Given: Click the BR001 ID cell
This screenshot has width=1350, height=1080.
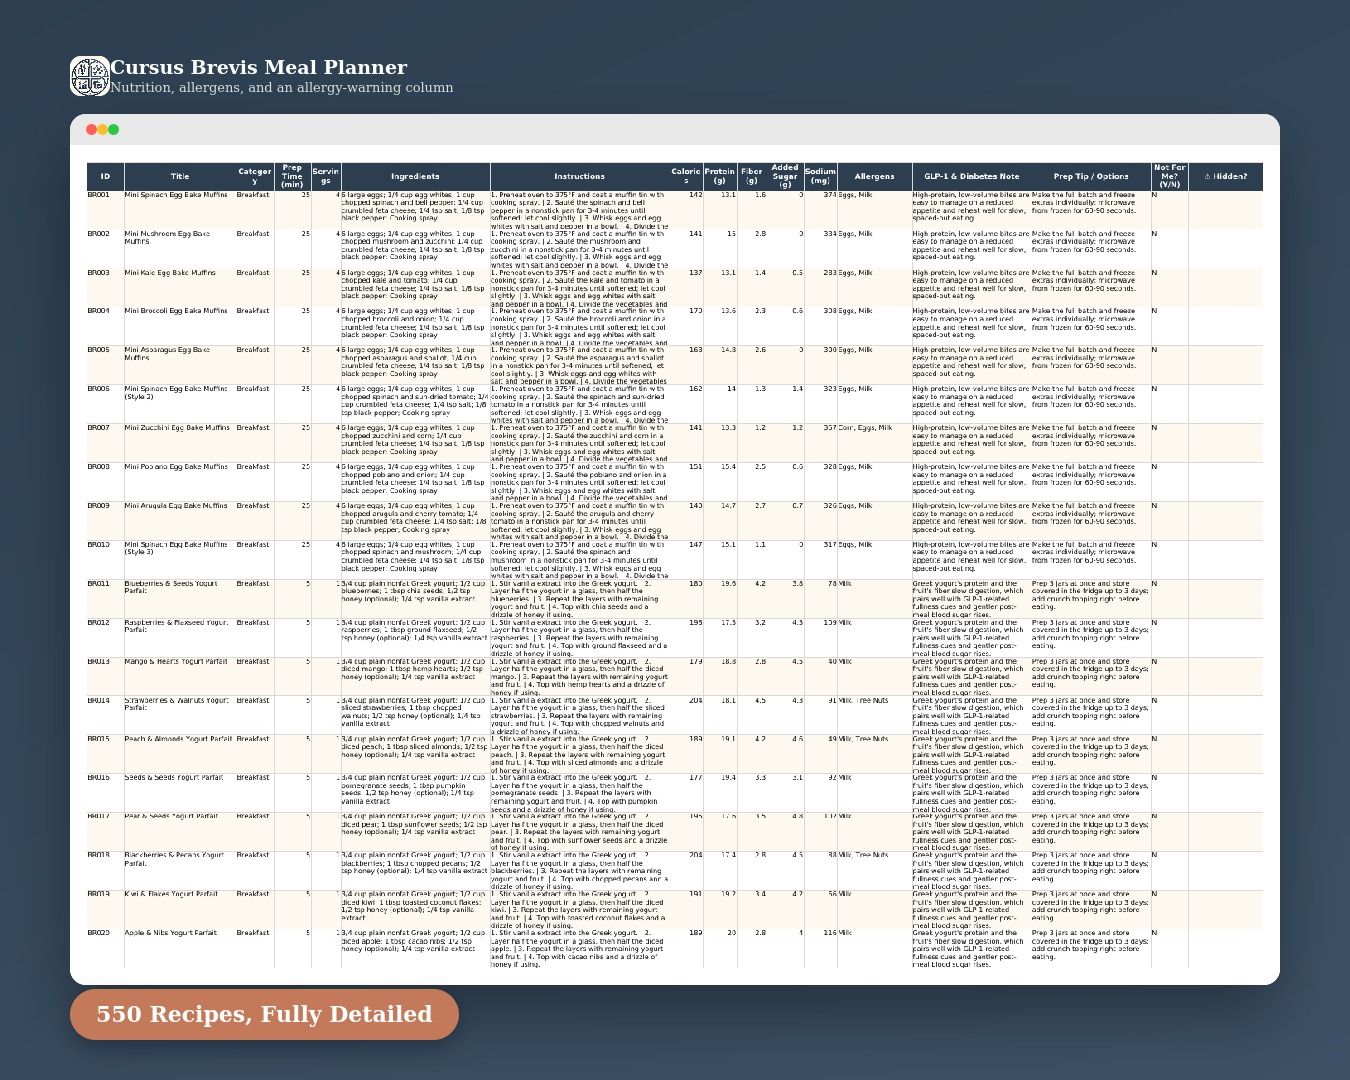Looking at the screenshot, I should 105,209.
